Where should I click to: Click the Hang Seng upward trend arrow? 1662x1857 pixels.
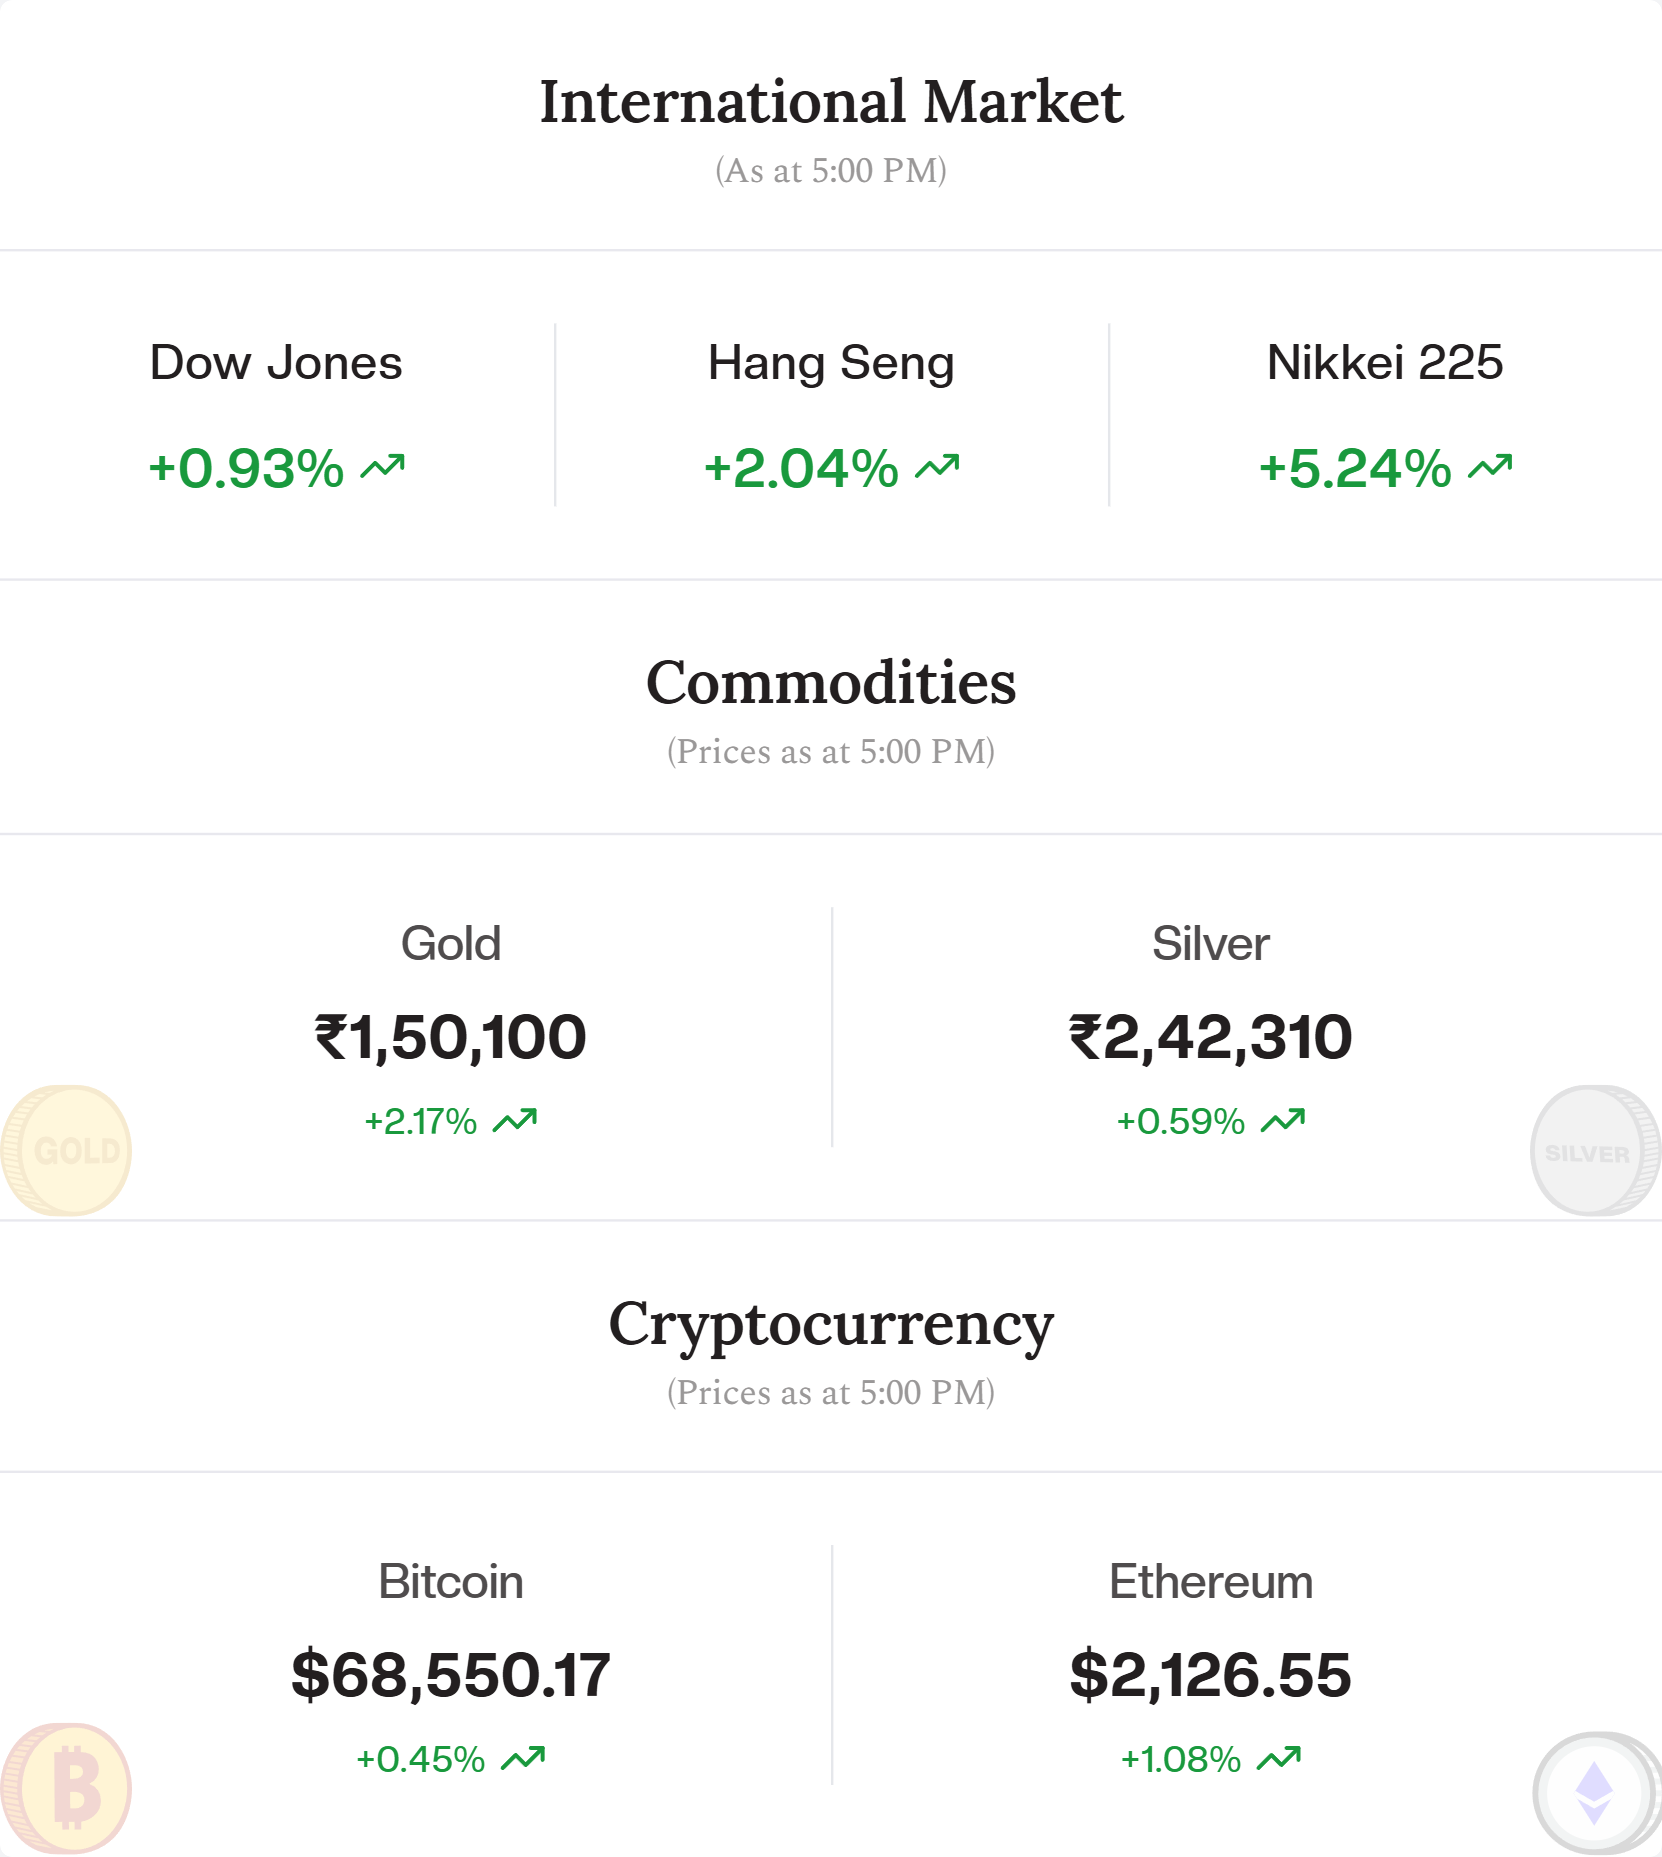(x=937, y=466)
